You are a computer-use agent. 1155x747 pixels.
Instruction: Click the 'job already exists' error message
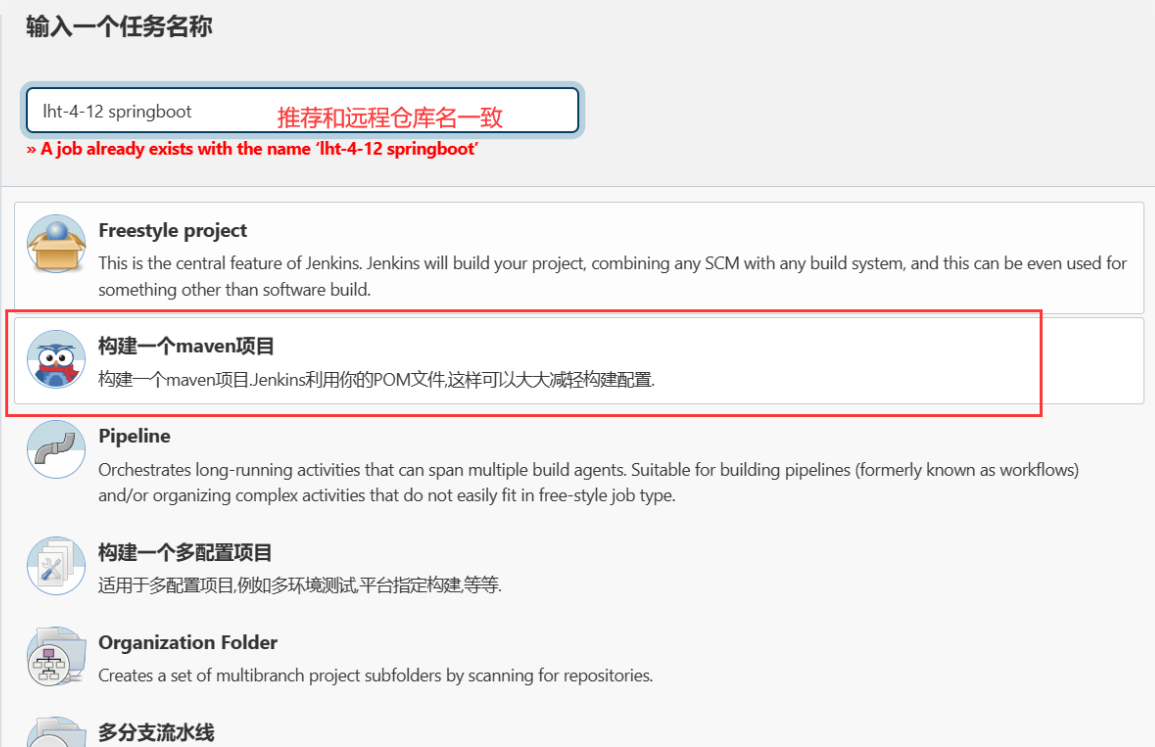pyautogui.click(x=252, y=149)
